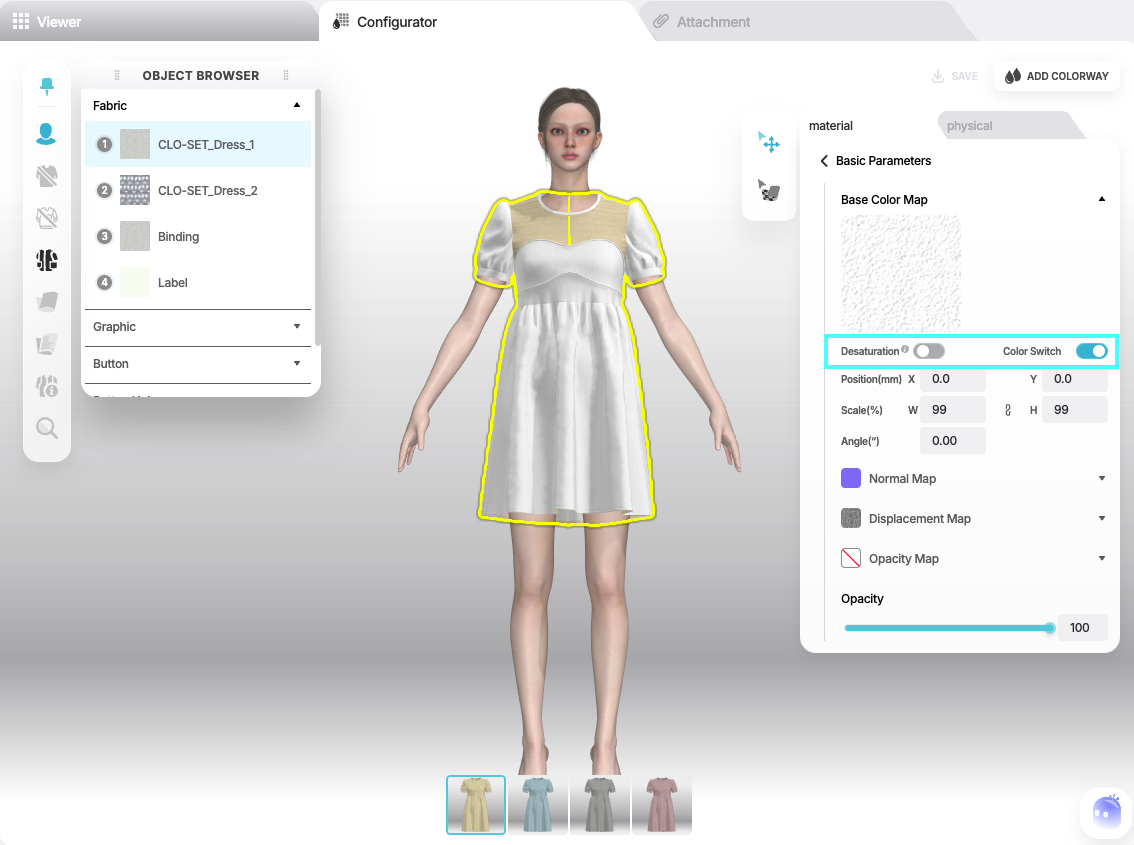Click the Displacement Map texture icon
1134x845 pixels.
[x=850, y=518]
